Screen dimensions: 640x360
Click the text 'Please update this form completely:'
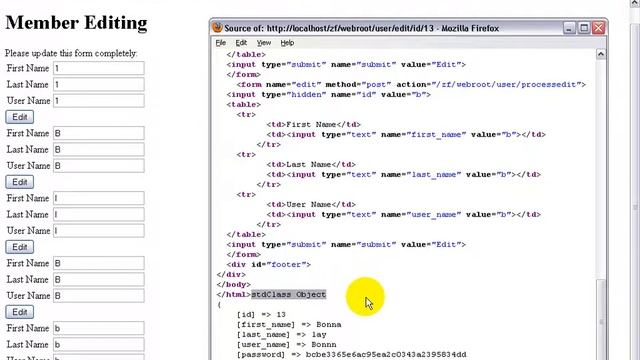click(71, 53)
